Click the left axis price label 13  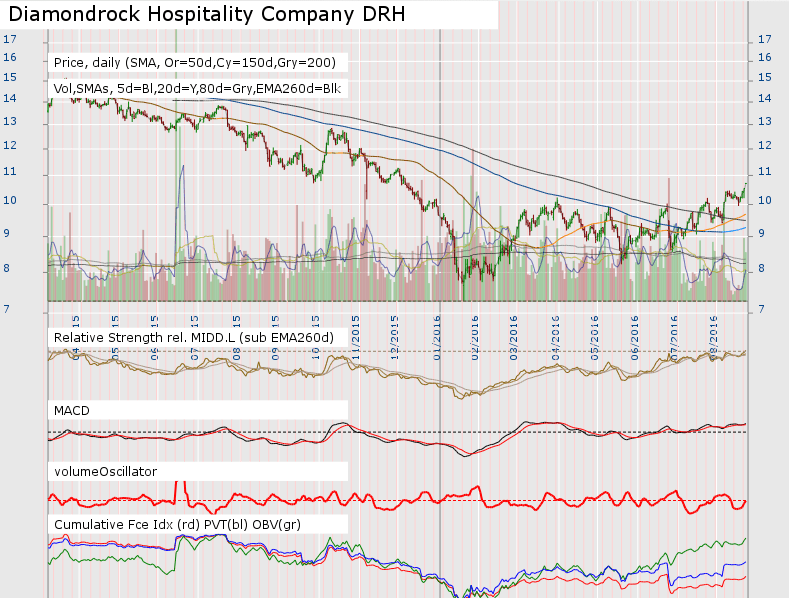pos(10,121)
